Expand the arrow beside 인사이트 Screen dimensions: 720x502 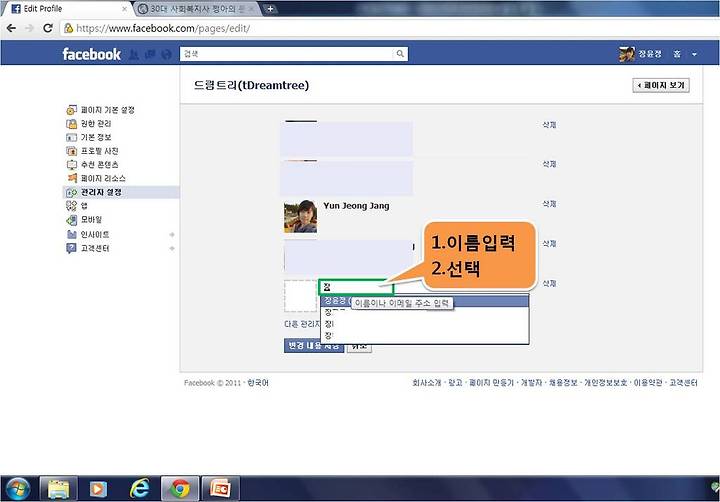tap(172, 234)
